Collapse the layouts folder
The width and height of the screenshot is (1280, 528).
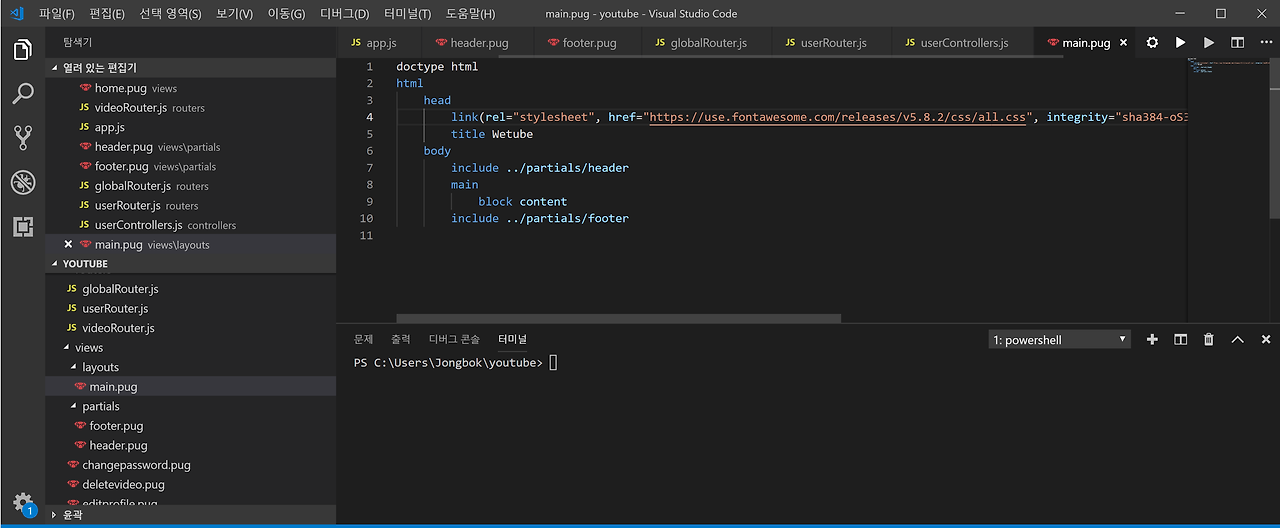pos(190,367)
